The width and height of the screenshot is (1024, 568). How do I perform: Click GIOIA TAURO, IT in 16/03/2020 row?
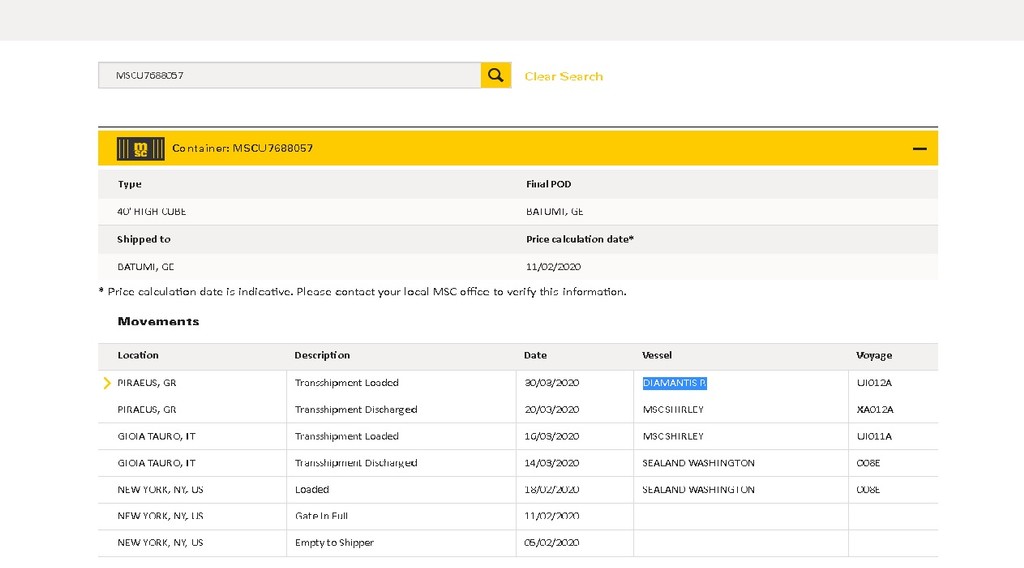156,436
